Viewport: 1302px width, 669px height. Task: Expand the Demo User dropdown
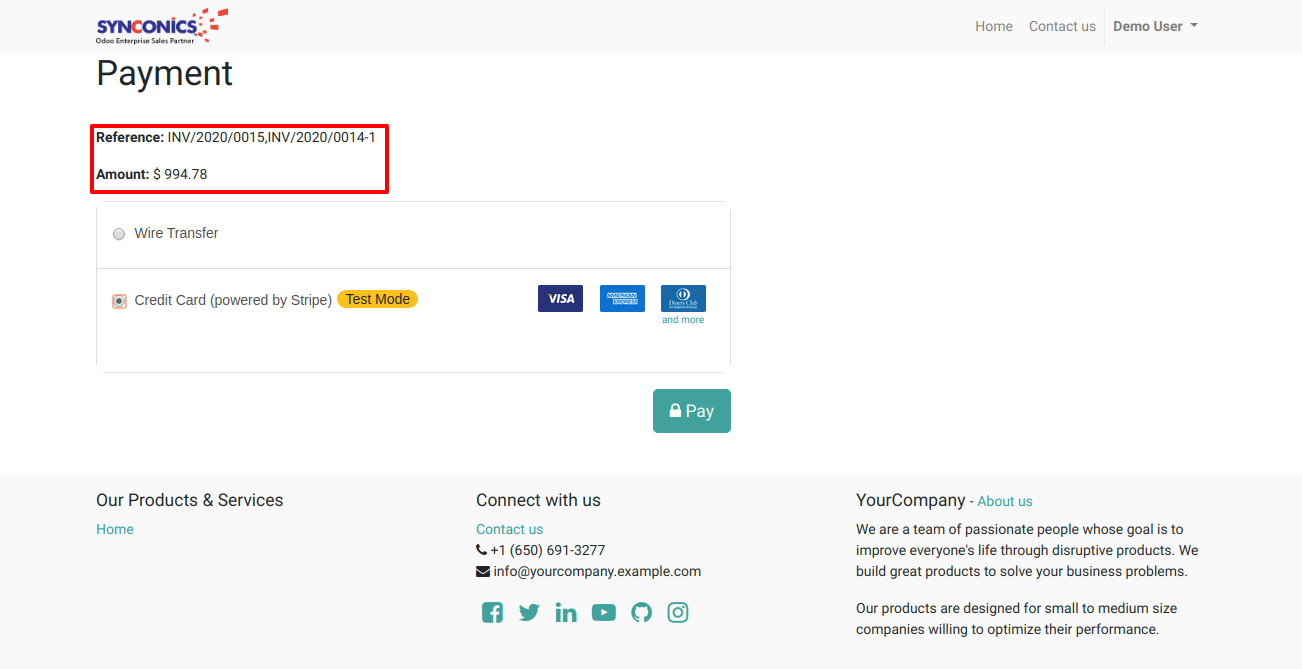1155,27
